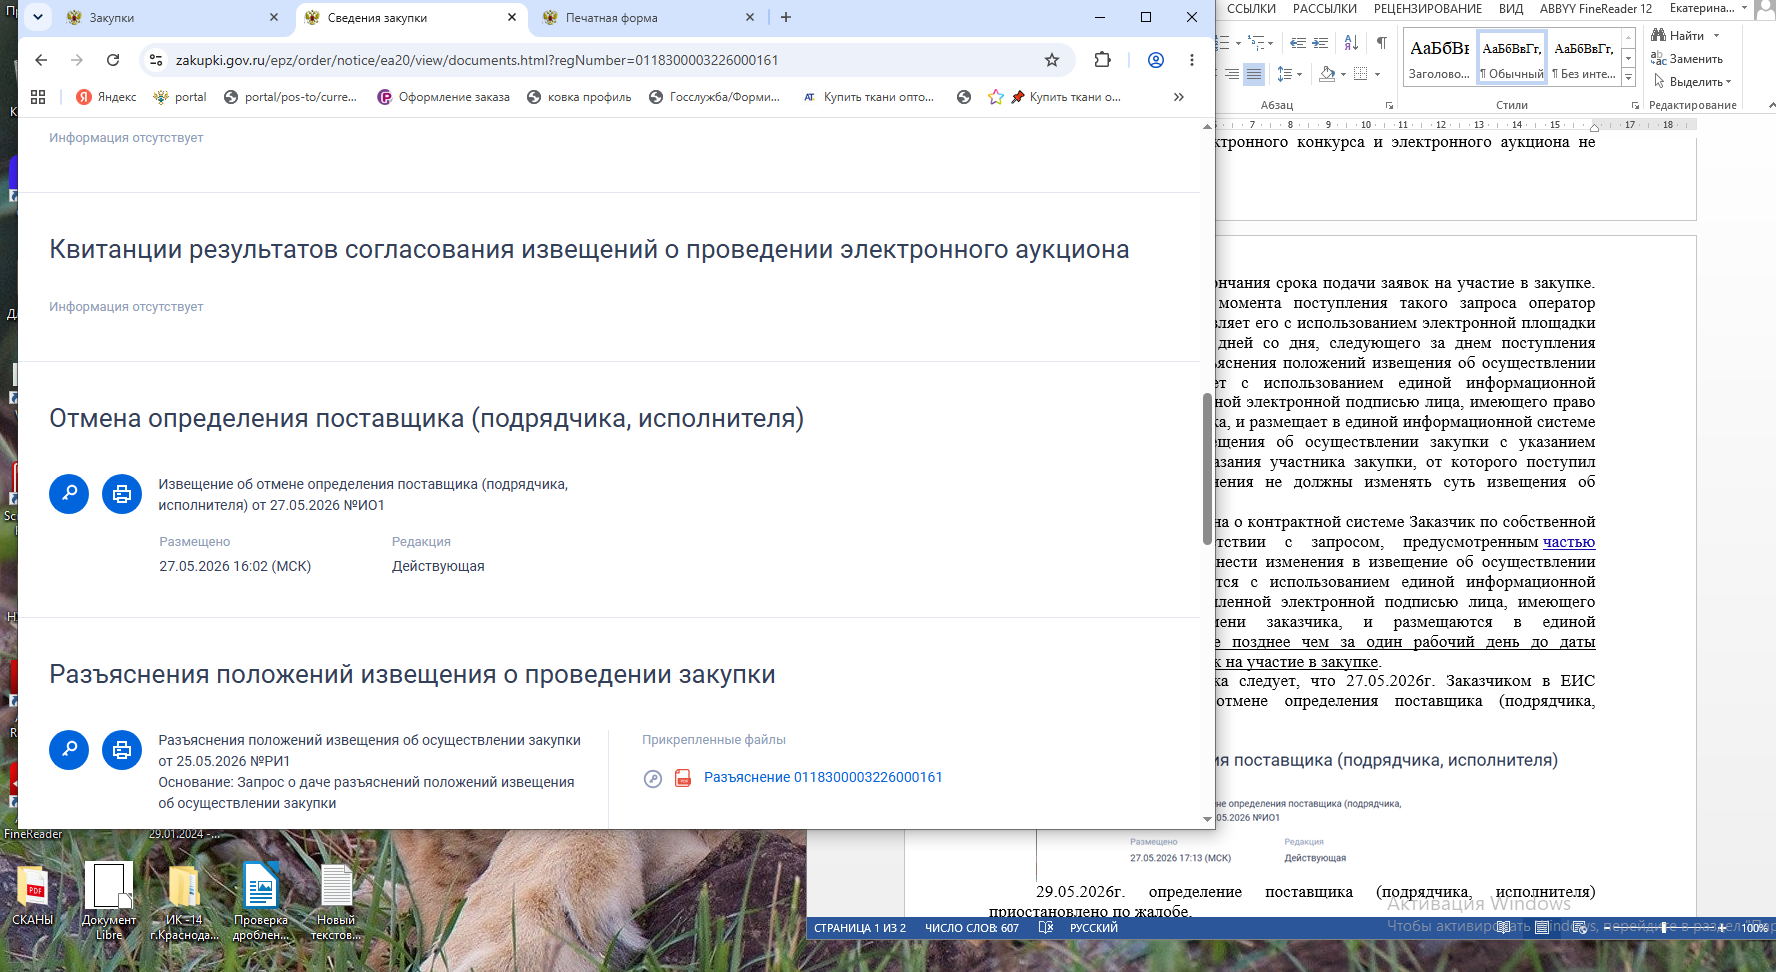Viewport: 1776px width, 972px height.
Task: Switch Word to read mode view
Action: pyautogui.click(x=1503, y=928)
